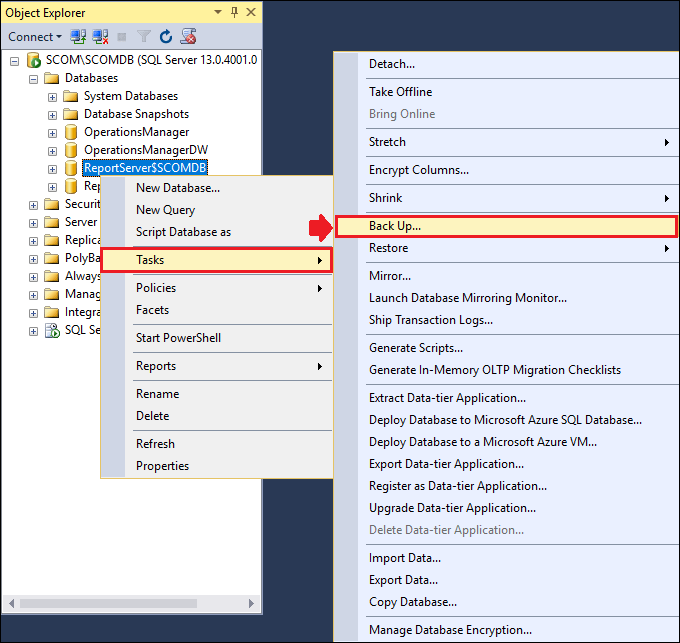Screen dimensions: 680x643
Task: Choose Encrypt Columns...
Action: [506, 170]
